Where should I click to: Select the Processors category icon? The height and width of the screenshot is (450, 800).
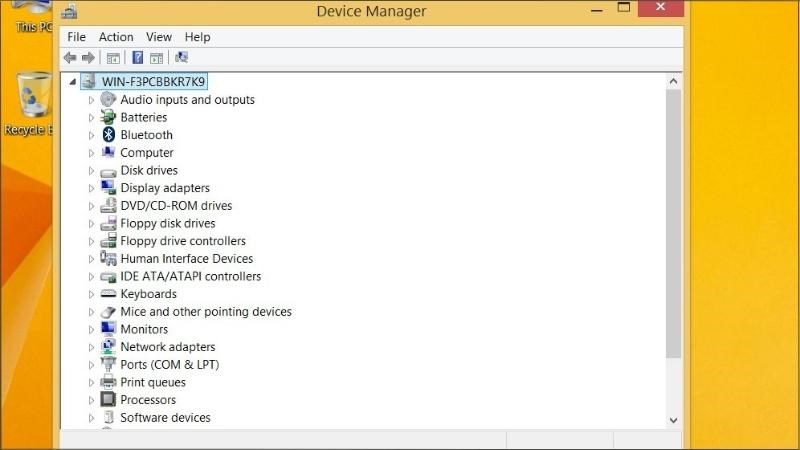click(x=108, y=399)
